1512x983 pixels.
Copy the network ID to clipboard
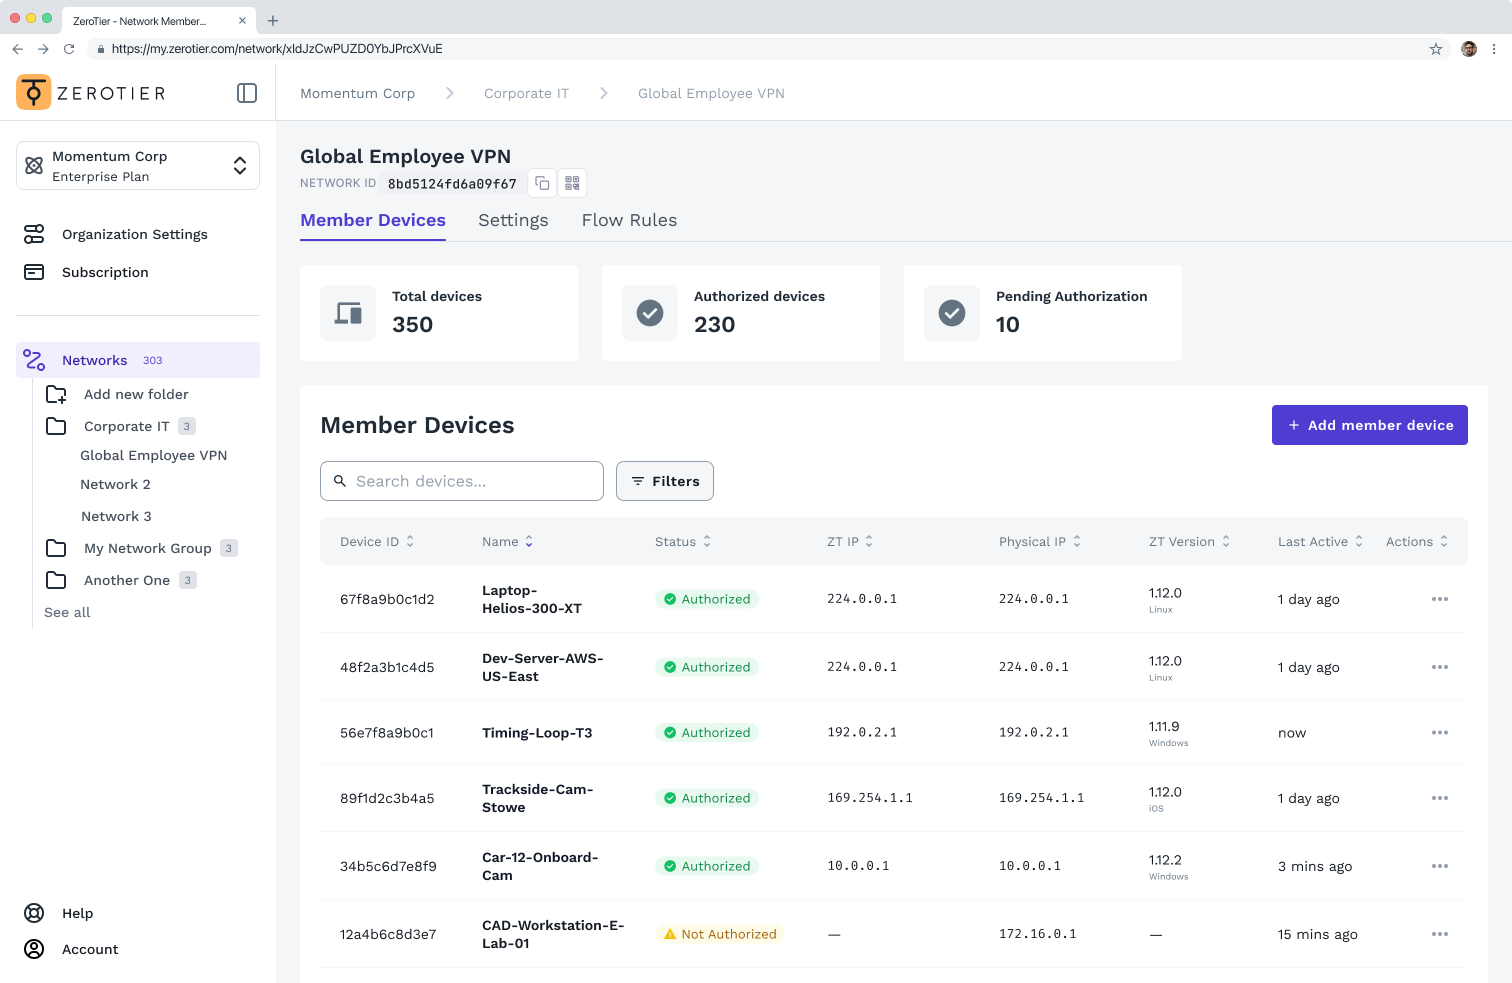[x=542, y=183]
